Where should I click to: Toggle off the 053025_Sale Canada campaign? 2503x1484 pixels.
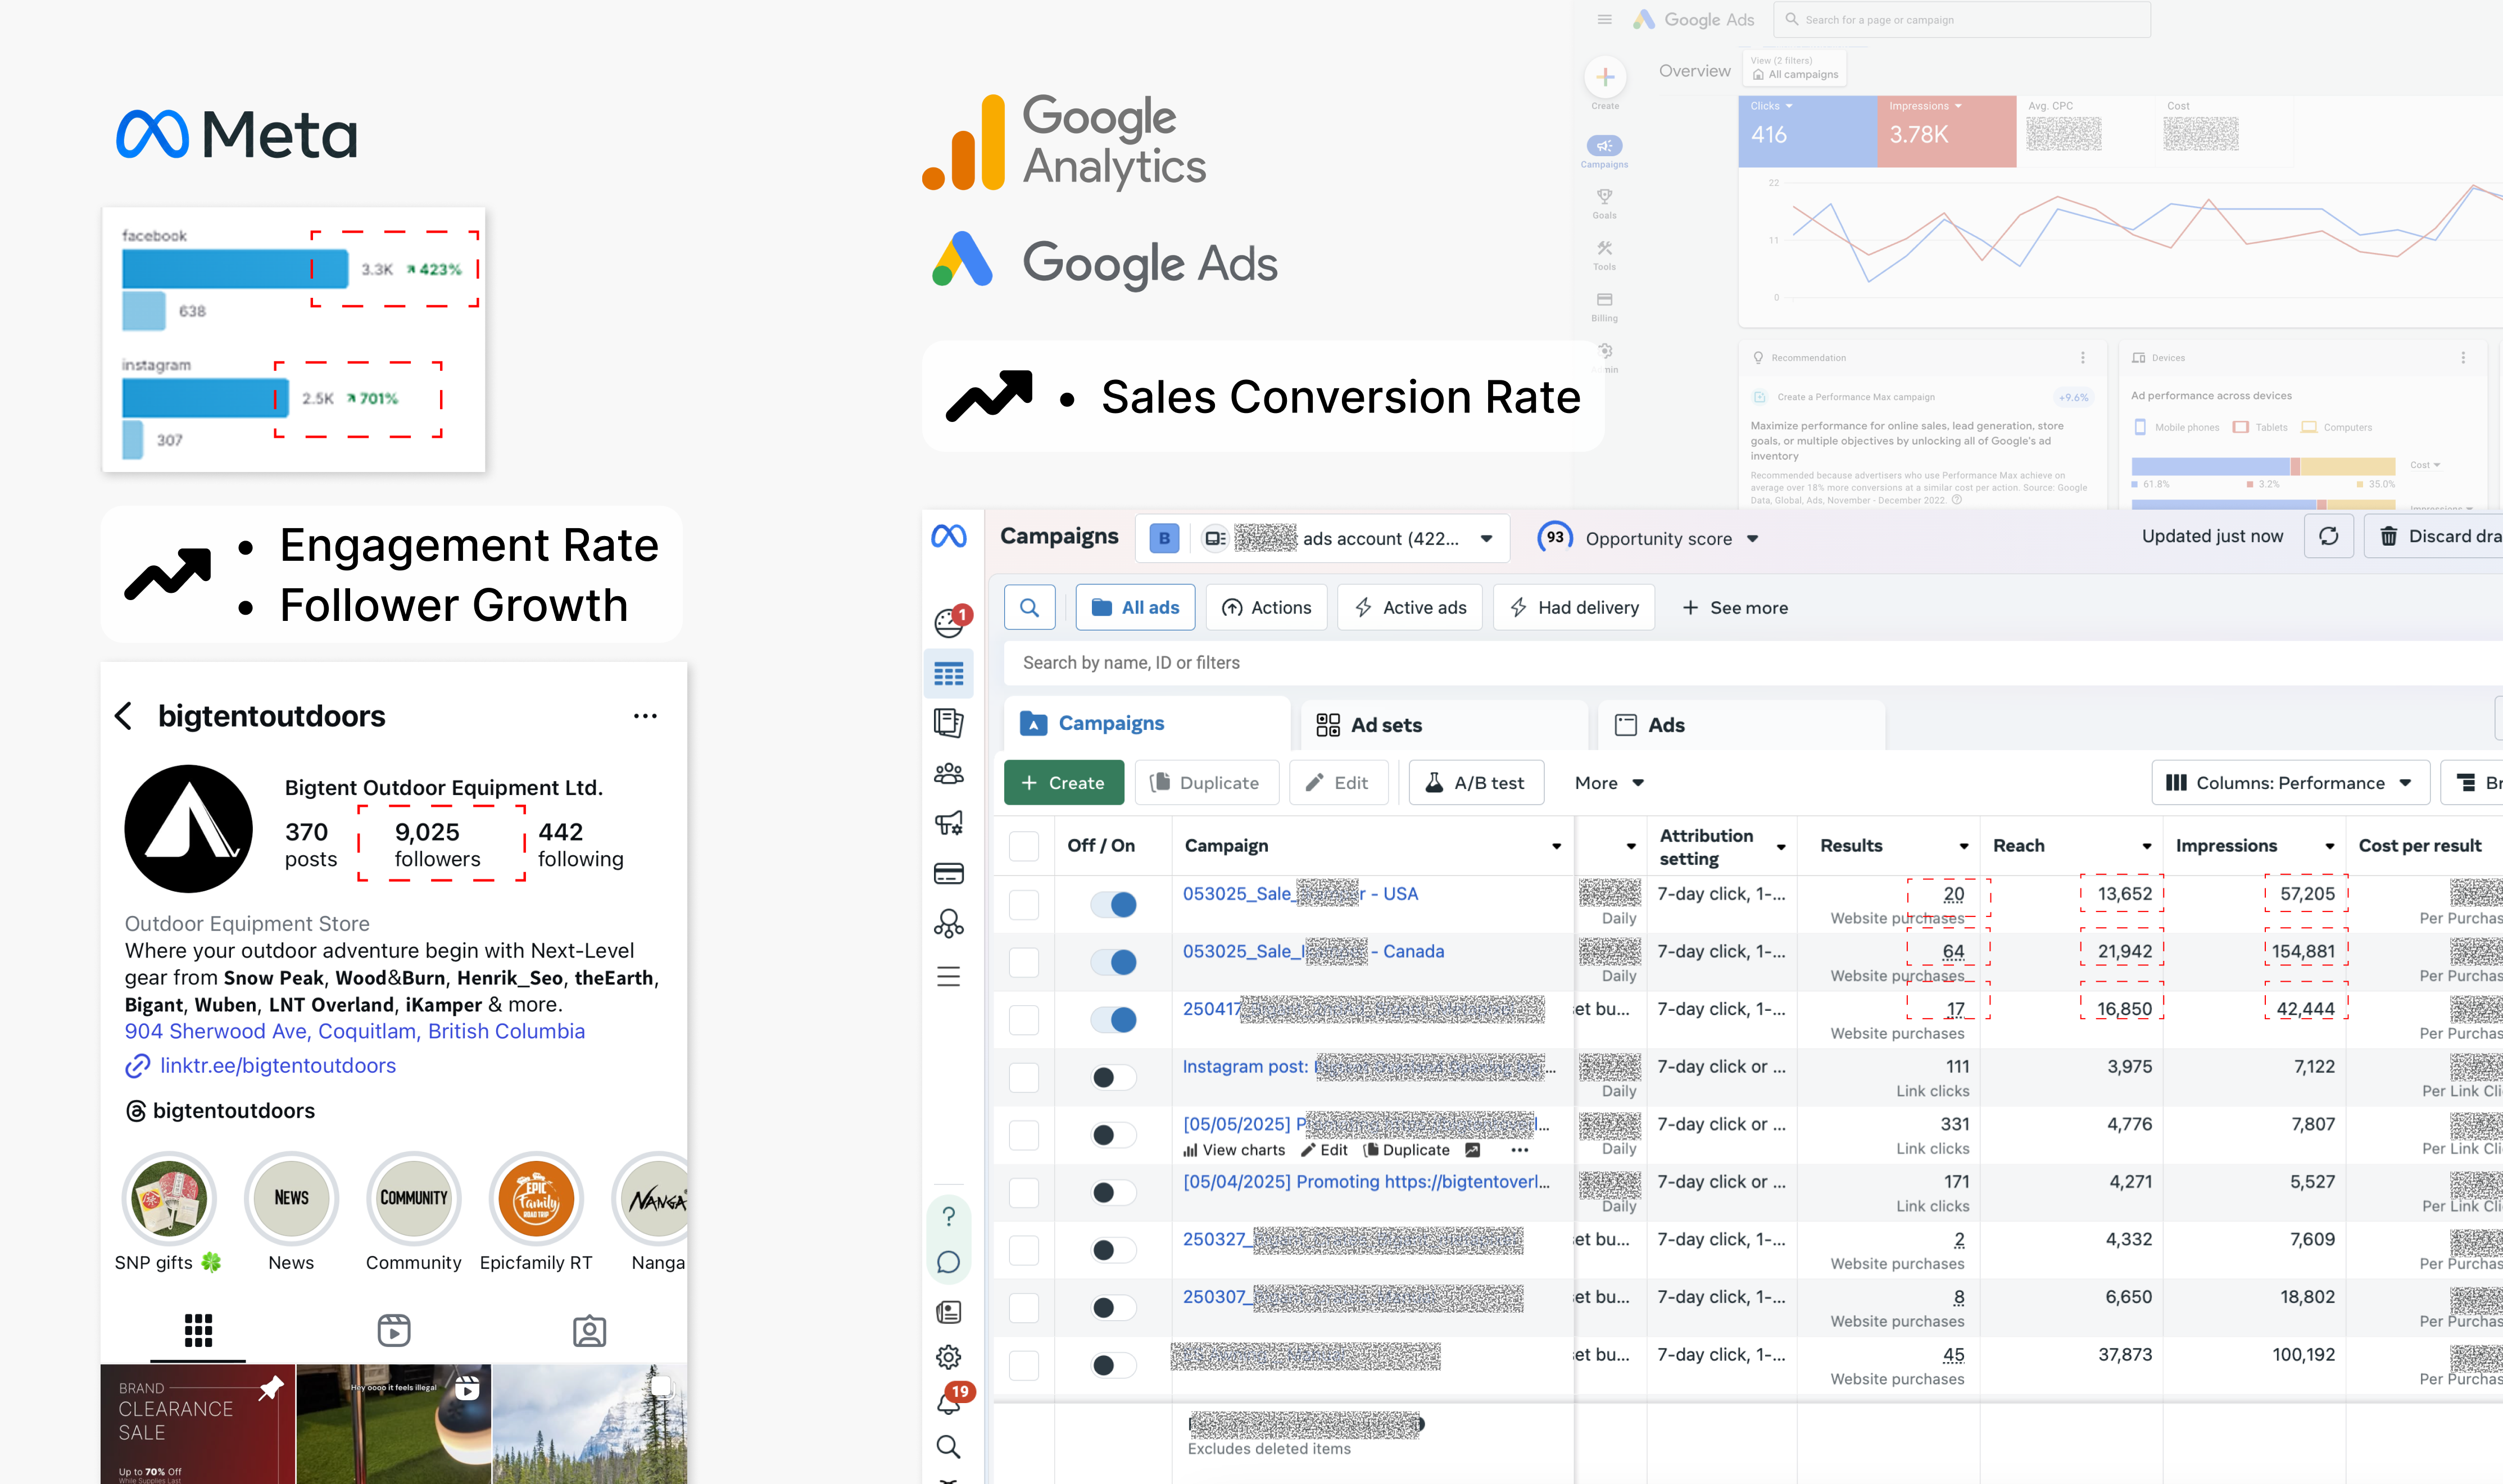(x=1113, y=962)
